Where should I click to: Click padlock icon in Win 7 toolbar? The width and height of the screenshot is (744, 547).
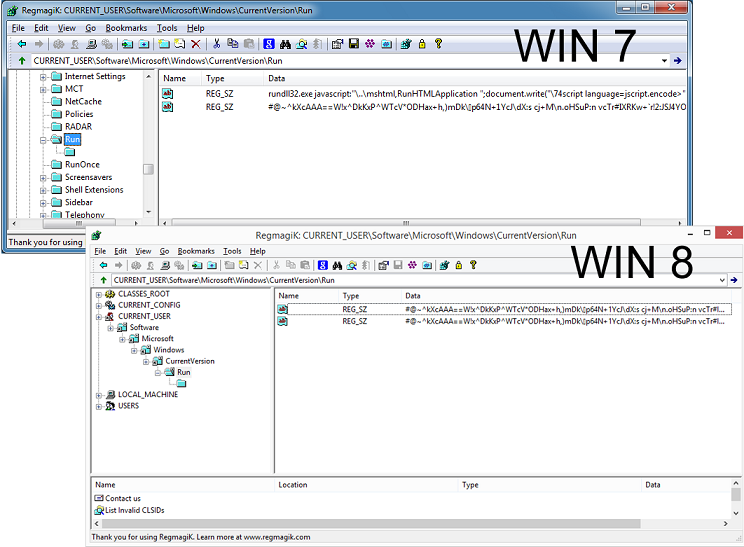pyautogui.click(x=422, y=44)
